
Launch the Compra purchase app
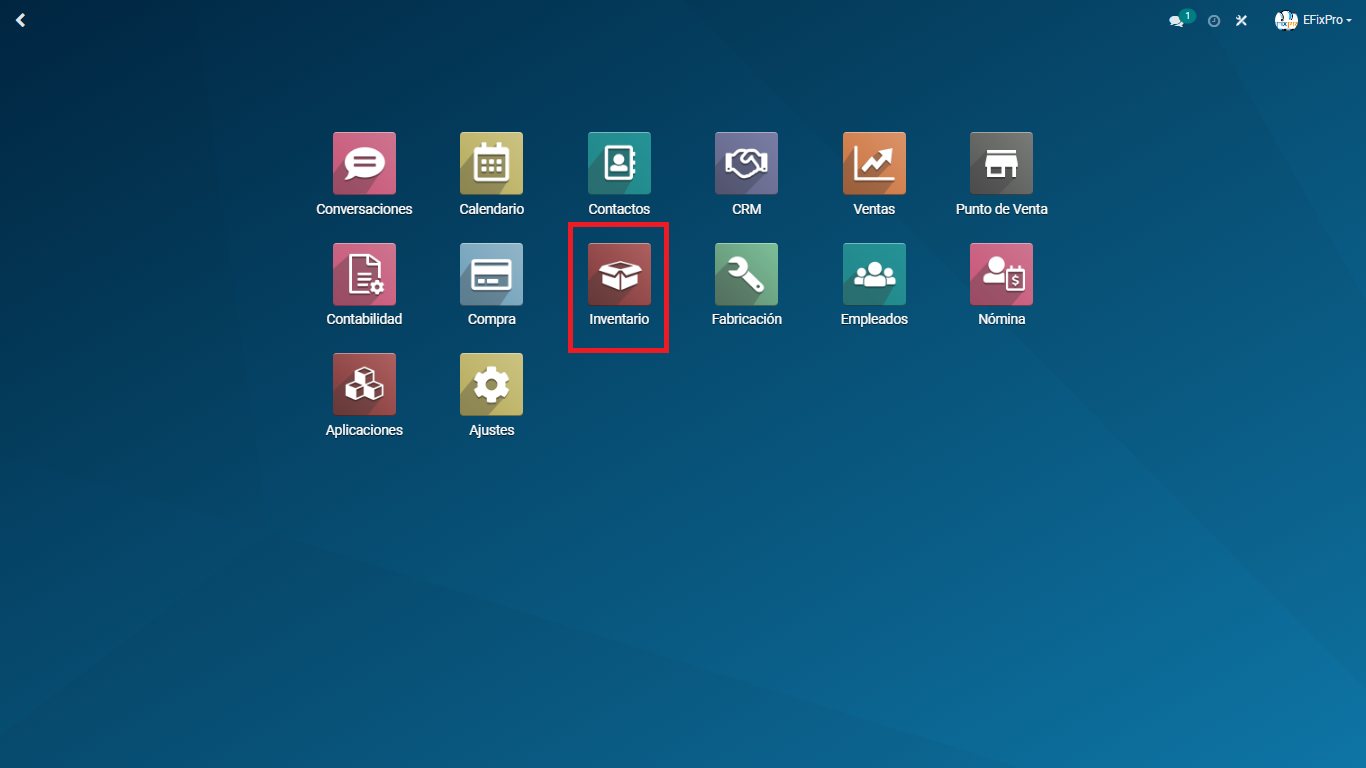(491, 274)
